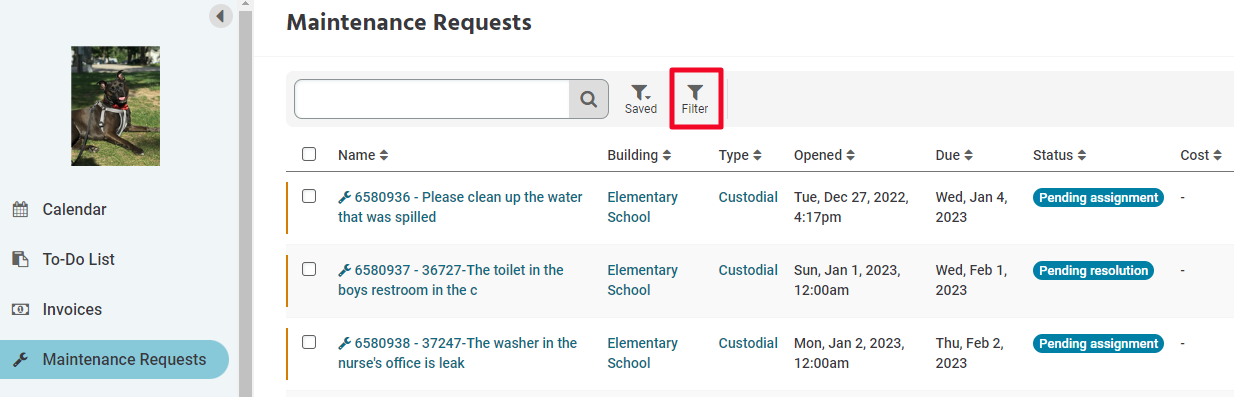Click the To-Do List clipboard icon

[x=20, y=260]
